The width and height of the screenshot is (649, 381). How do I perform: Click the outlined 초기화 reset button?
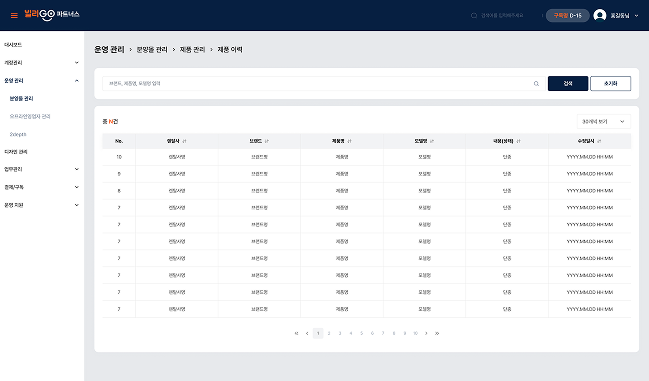coord(611,84)
